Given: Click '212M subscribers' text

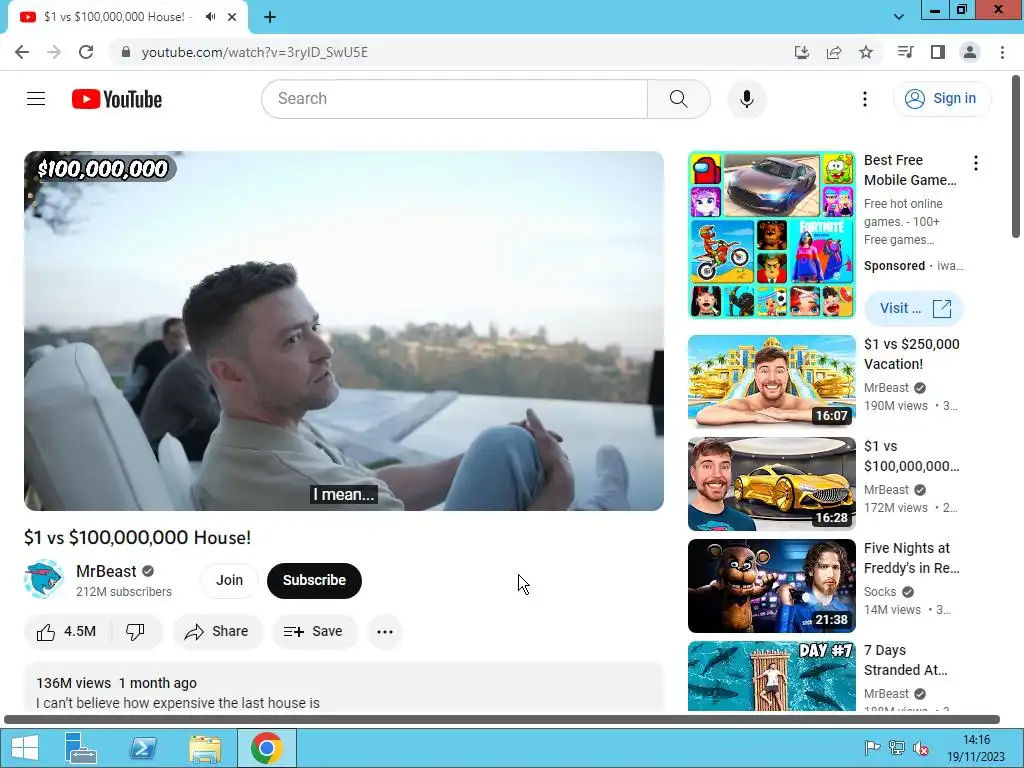Looking at the screenshot, I should click(124, 592).
